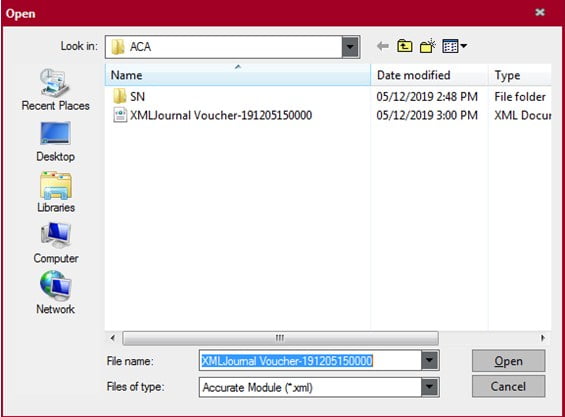Open Recent Places in the sidebar
This screenshot has height=417, width=565.
coord(55,90)
